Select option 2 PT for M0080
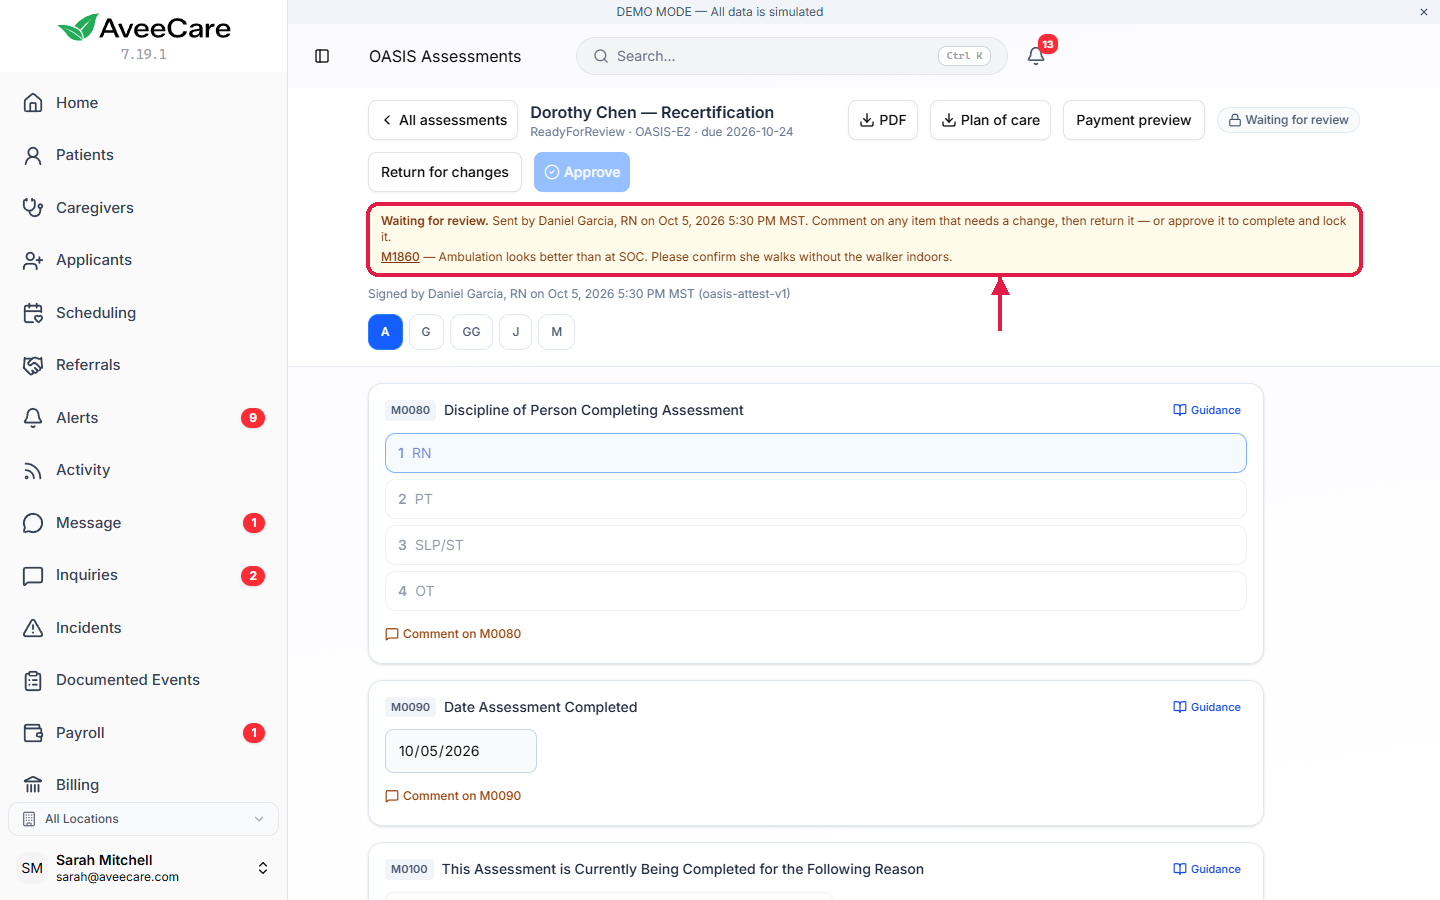The height and width of the screenshot is (900, 1440). click(816, 499)
